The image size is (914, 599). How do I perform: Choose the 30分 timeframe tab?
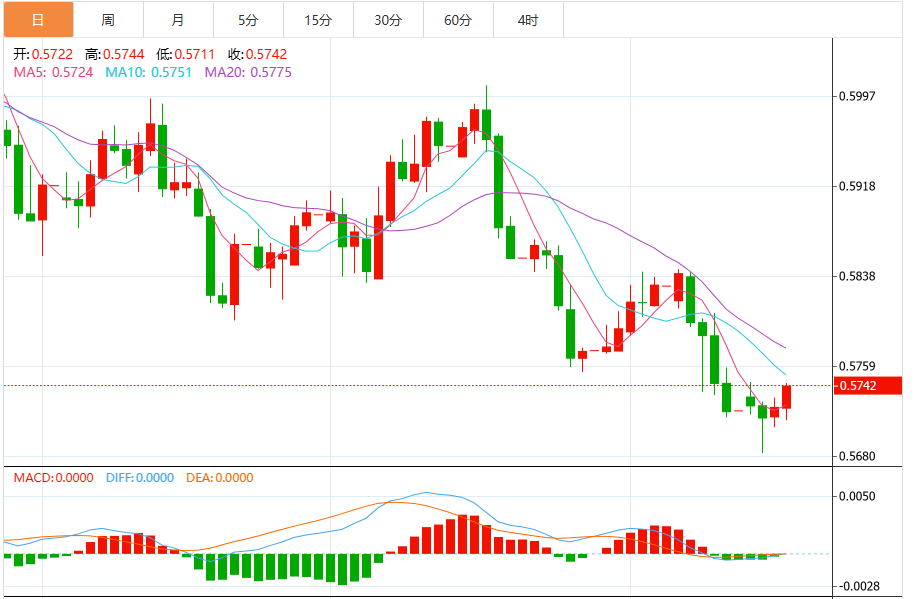388,20
